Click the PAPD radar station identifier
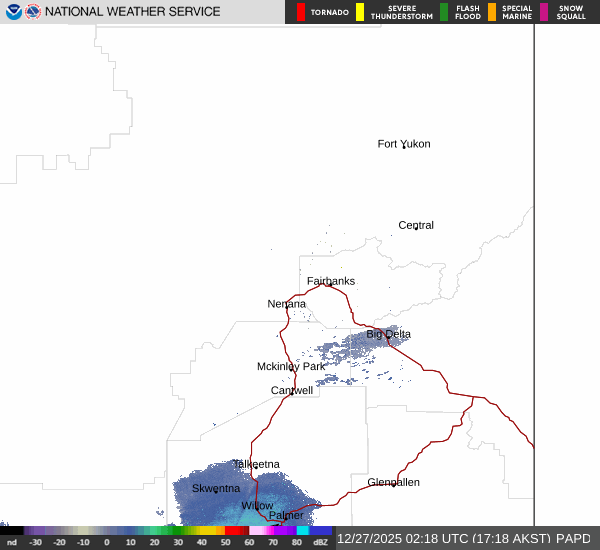 click(x=573, y=538)
